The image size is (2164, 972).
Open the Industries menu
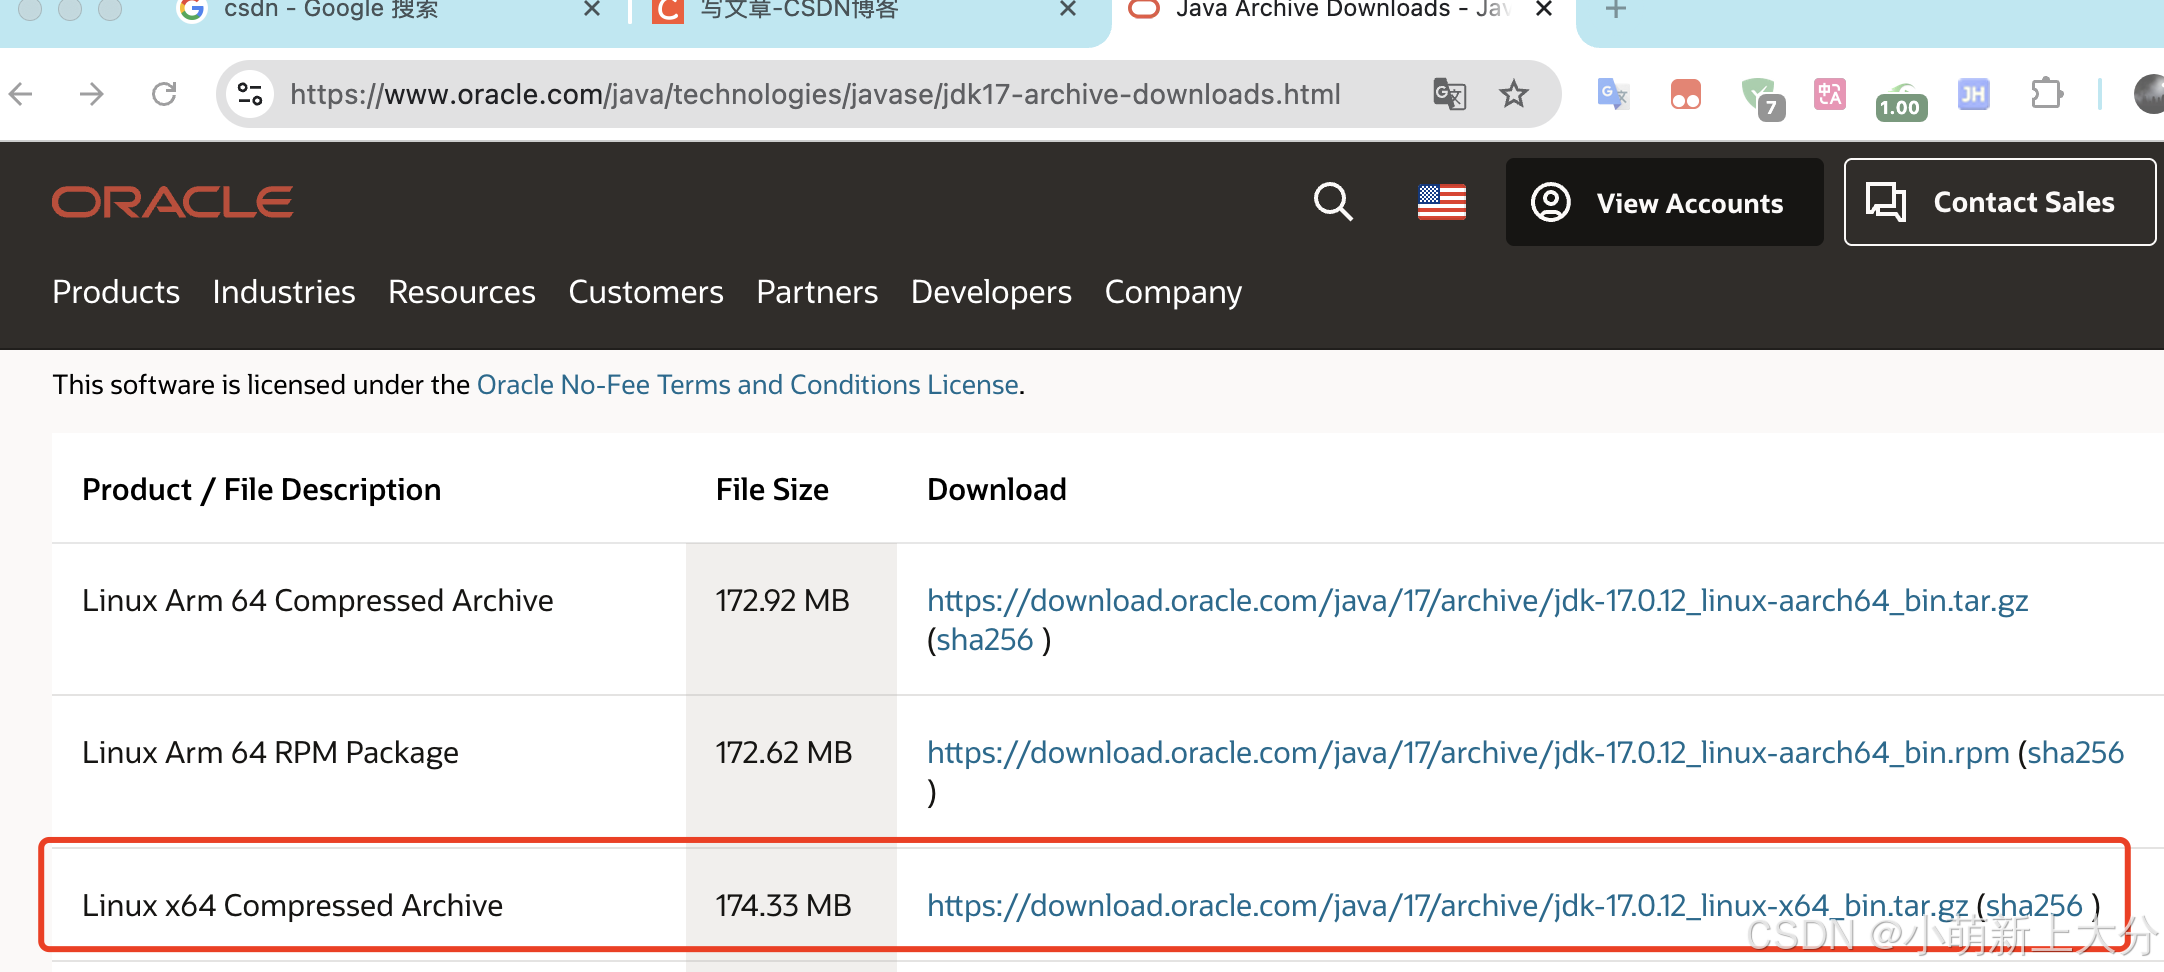point(284,292)
